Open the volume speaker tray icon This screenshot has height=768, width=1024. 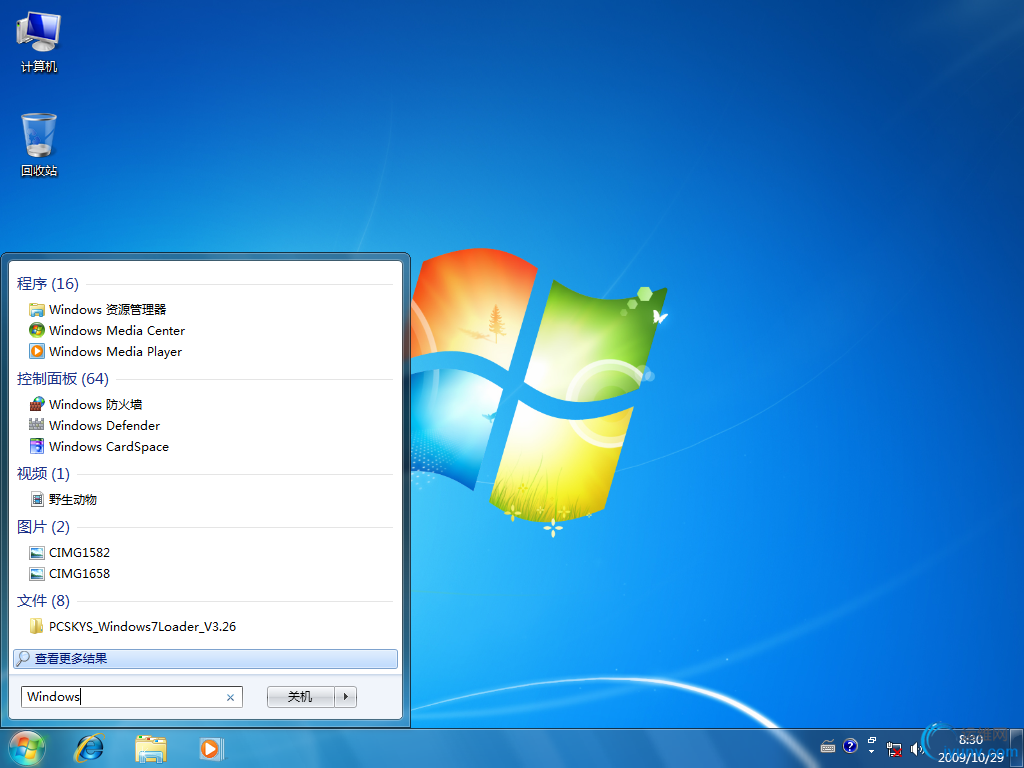point(916,749)
